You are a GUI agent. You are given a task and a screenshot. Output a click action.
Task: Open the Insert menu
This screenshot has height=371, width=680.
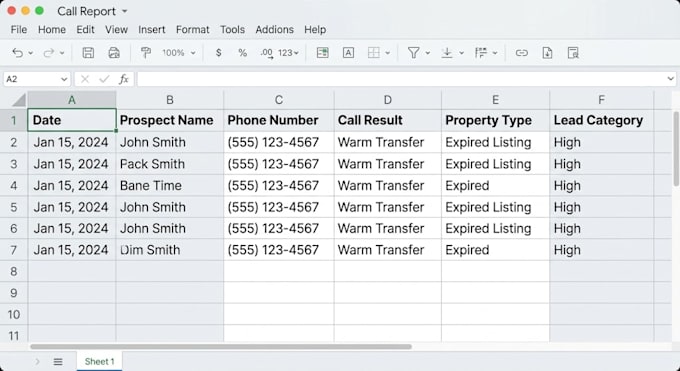point(152,30)
